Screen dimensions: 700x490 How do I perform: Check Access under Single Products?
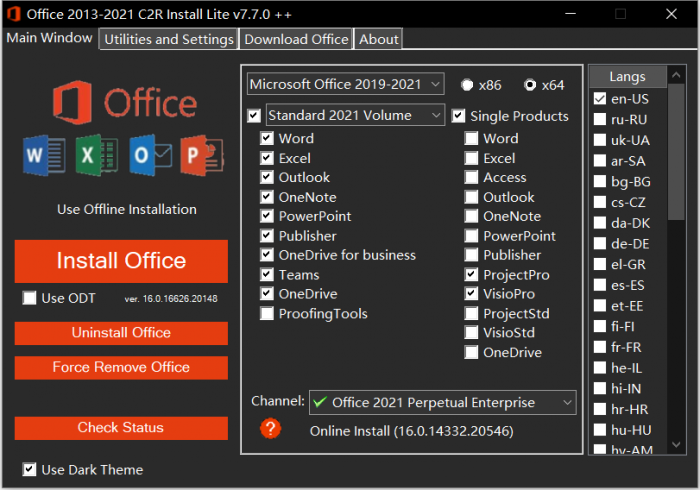click(471, 177)
